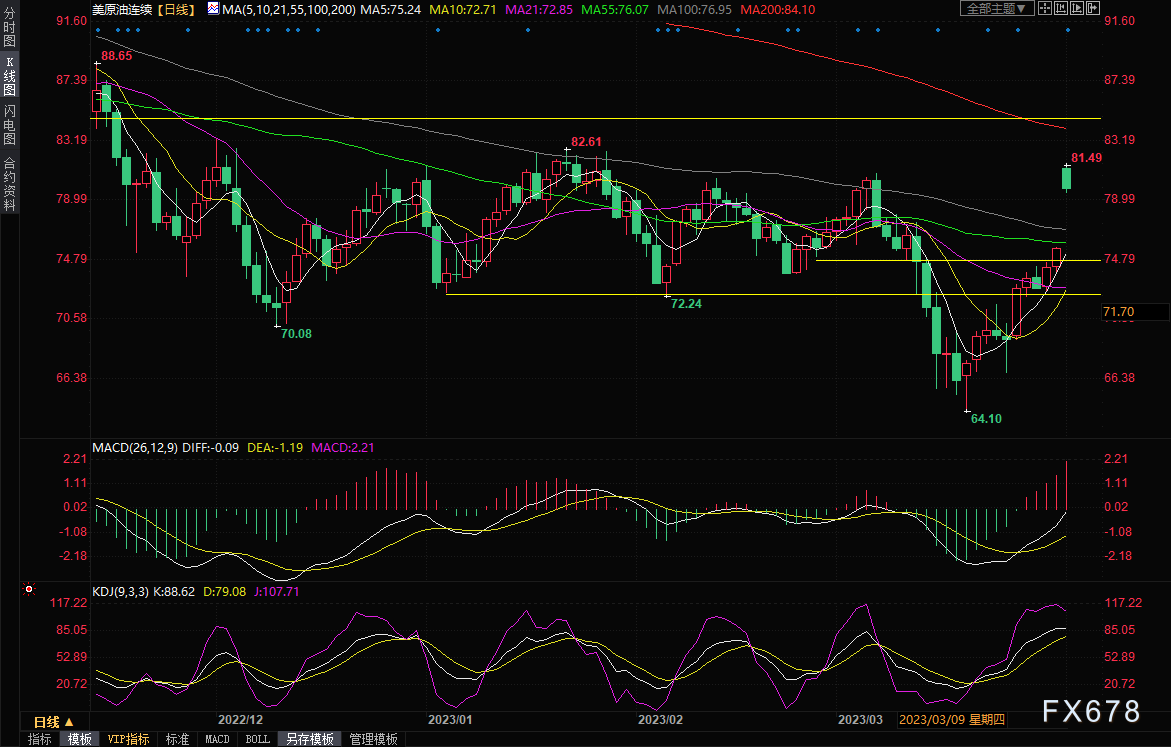Click the red sun icon beside KDJ panel
Screen dimensions: 1171x747
pyautogui.click(x=29, y=590)
